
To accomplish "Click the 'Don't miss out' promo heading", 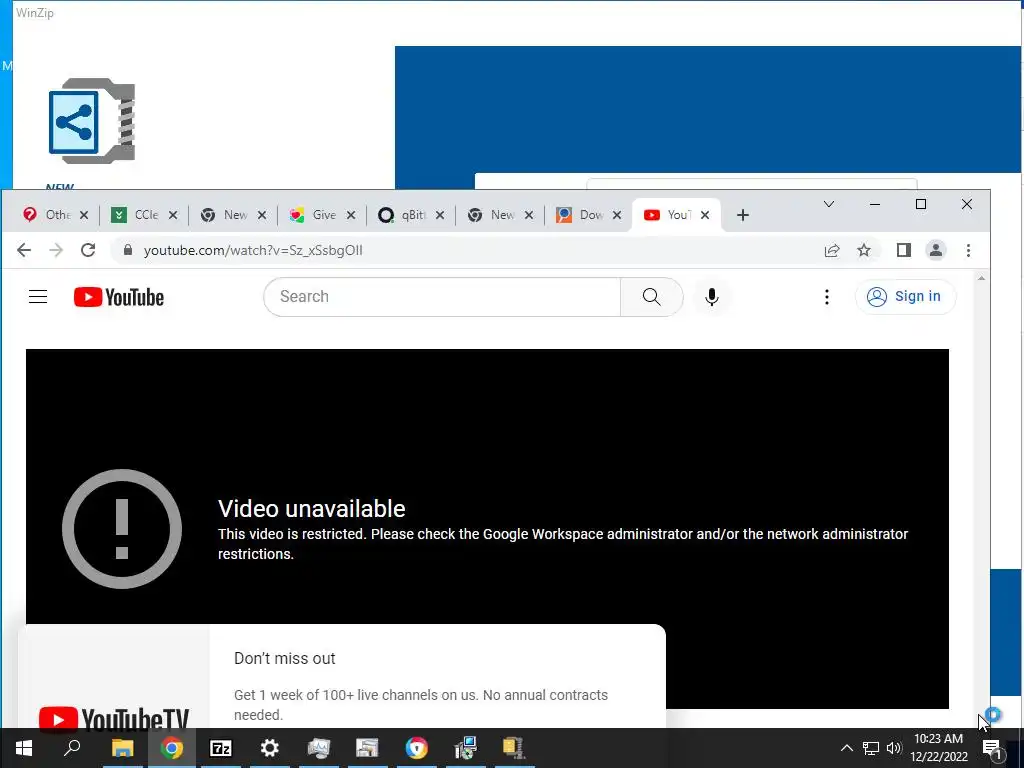I will (x=285, y=658).
